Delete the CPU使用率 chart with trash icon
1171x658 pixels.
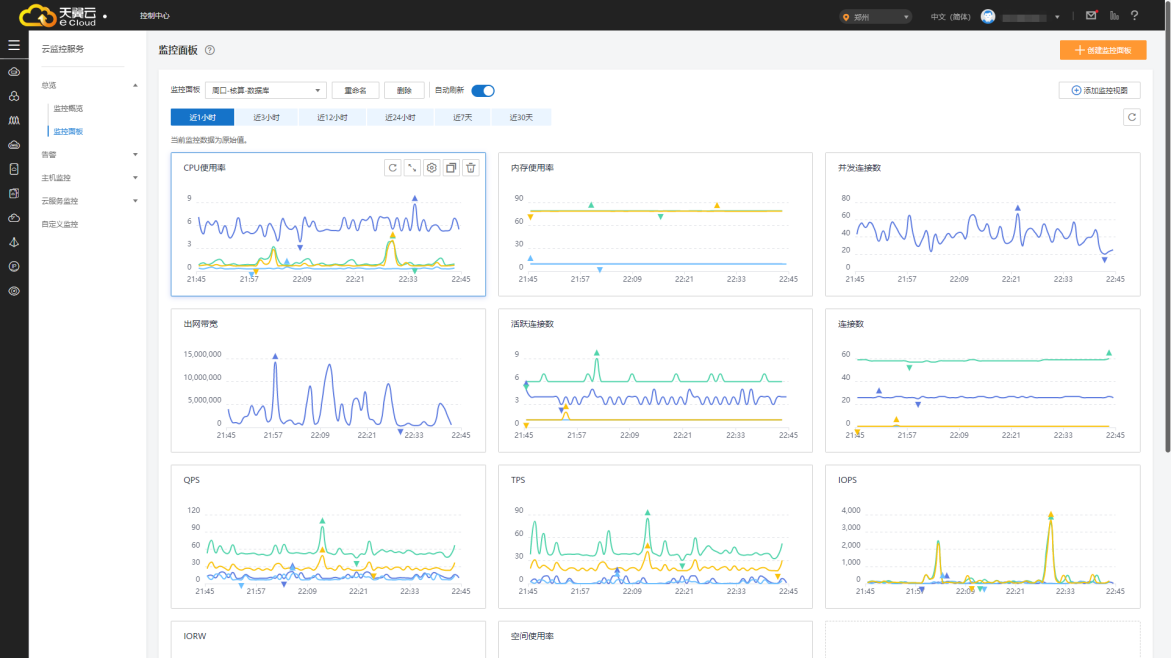tap(471, 168)
